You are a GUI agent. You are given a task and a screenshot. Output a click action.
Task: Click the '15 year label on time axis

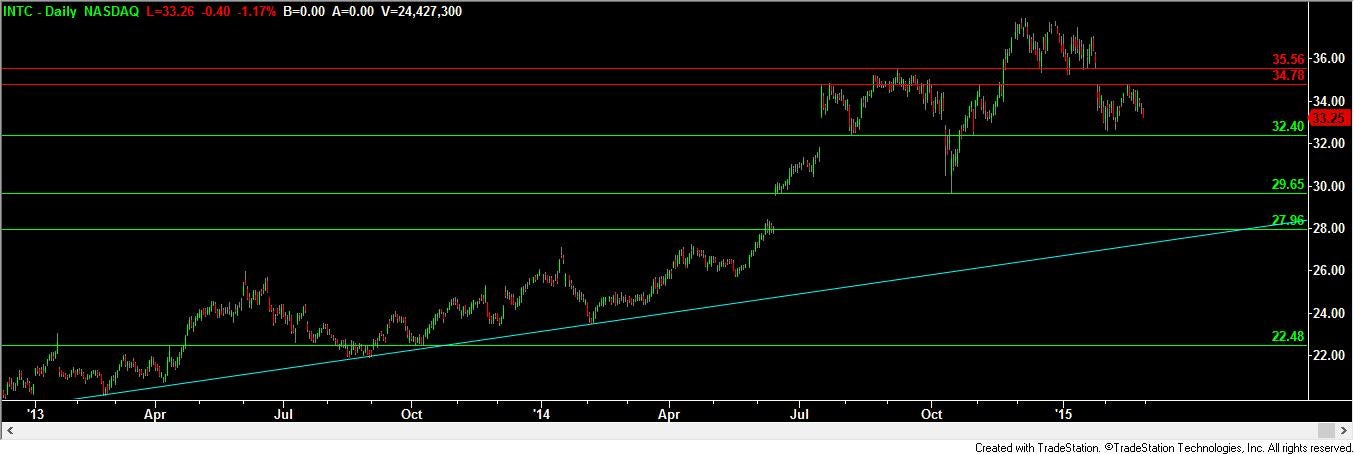coord(1063,412)
